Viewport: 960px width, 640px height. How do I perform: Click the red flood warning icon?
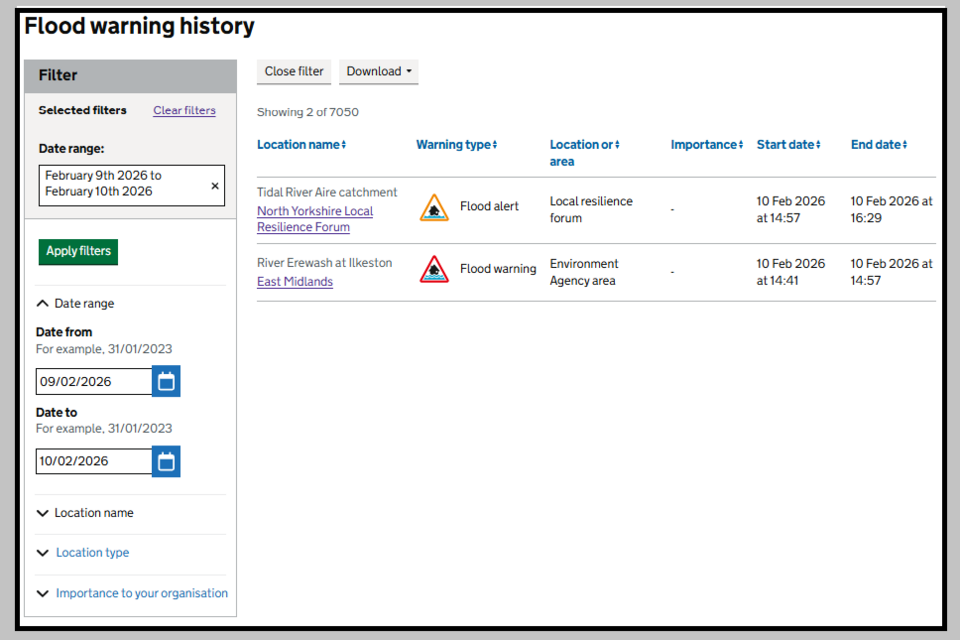(x=434, y=269)
